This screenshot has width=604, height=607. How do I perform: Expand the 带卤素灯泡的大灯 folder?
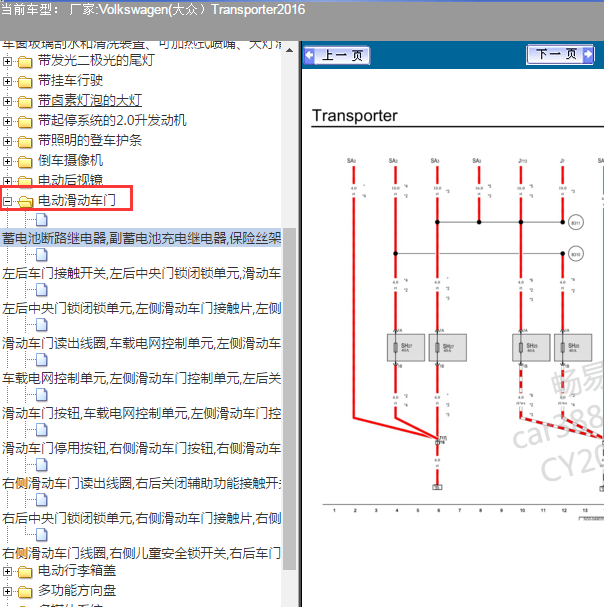[7, 101]
